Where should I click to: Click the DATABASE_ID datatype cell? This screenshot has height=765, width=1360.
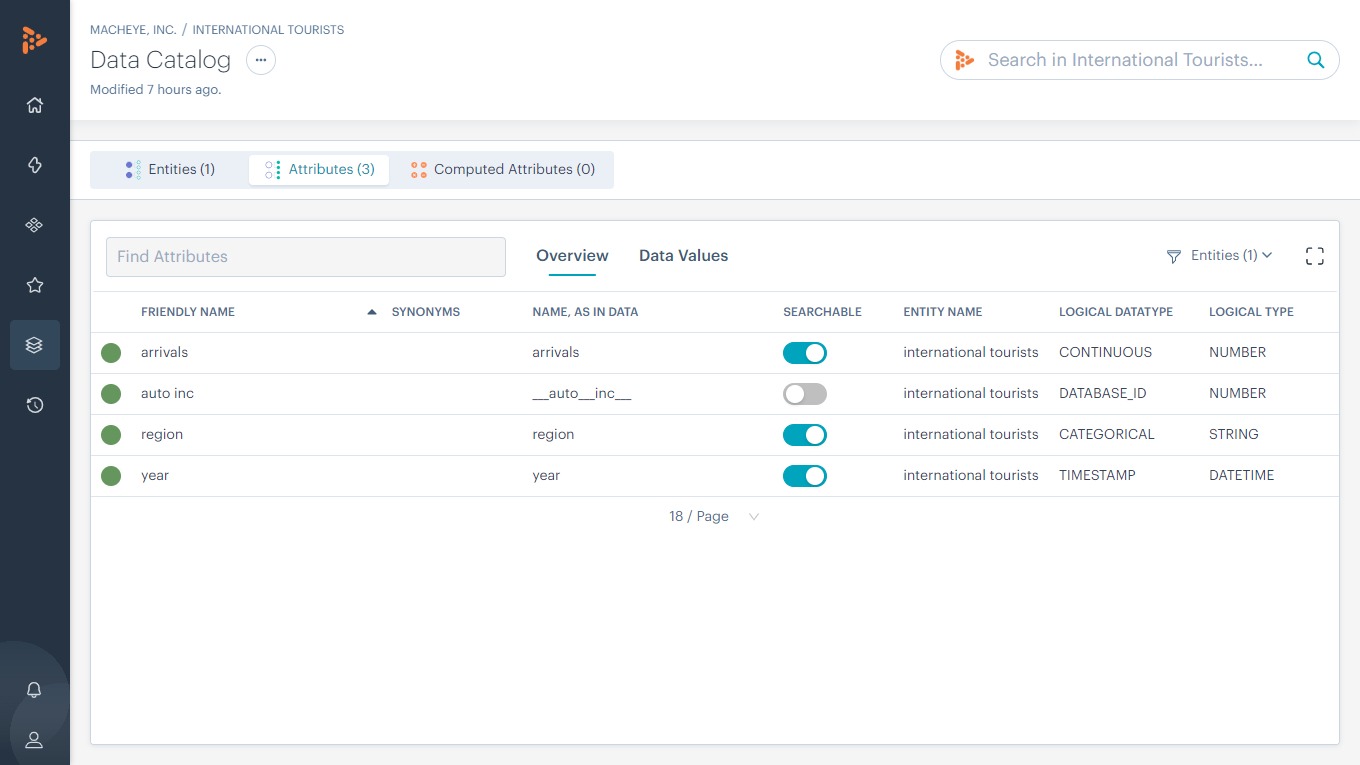click(1102, 394)
